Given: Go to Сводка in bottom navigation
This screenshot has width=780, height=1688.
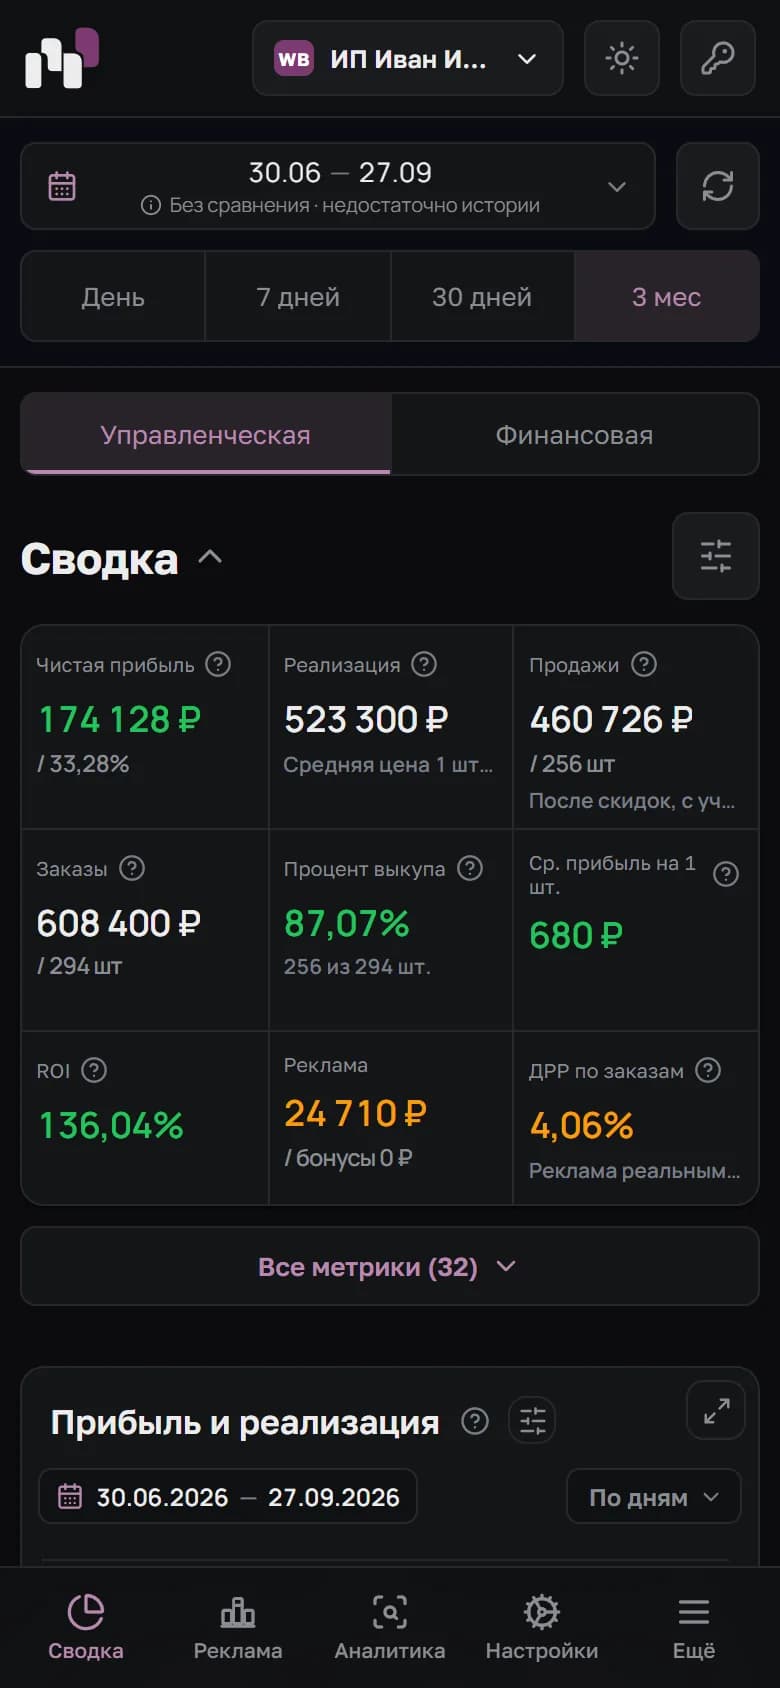Looking at the screenshot, I should [x=86, y=1627].
